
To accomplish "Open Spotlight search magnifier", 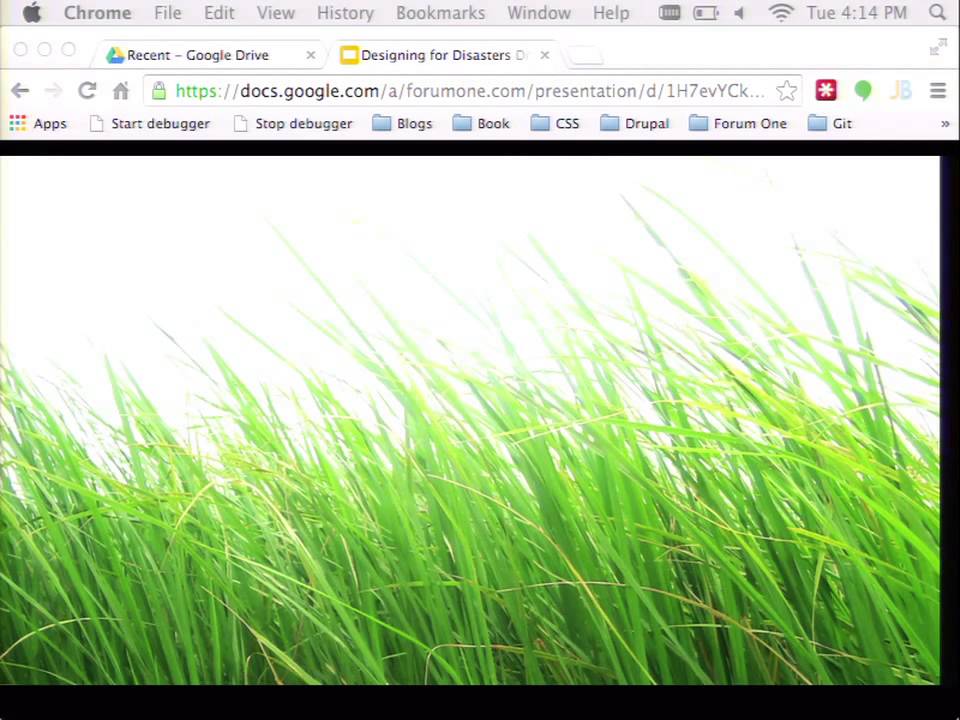I will [937, 12].
